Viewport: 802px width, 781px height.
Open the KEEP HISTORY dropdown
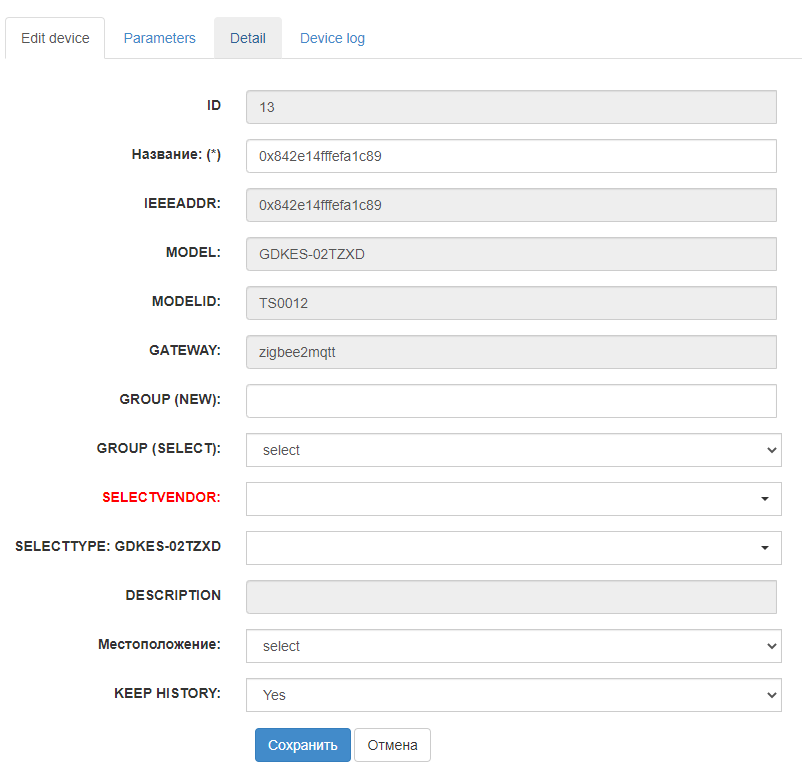pyautogui.click(x=514, y=695)
